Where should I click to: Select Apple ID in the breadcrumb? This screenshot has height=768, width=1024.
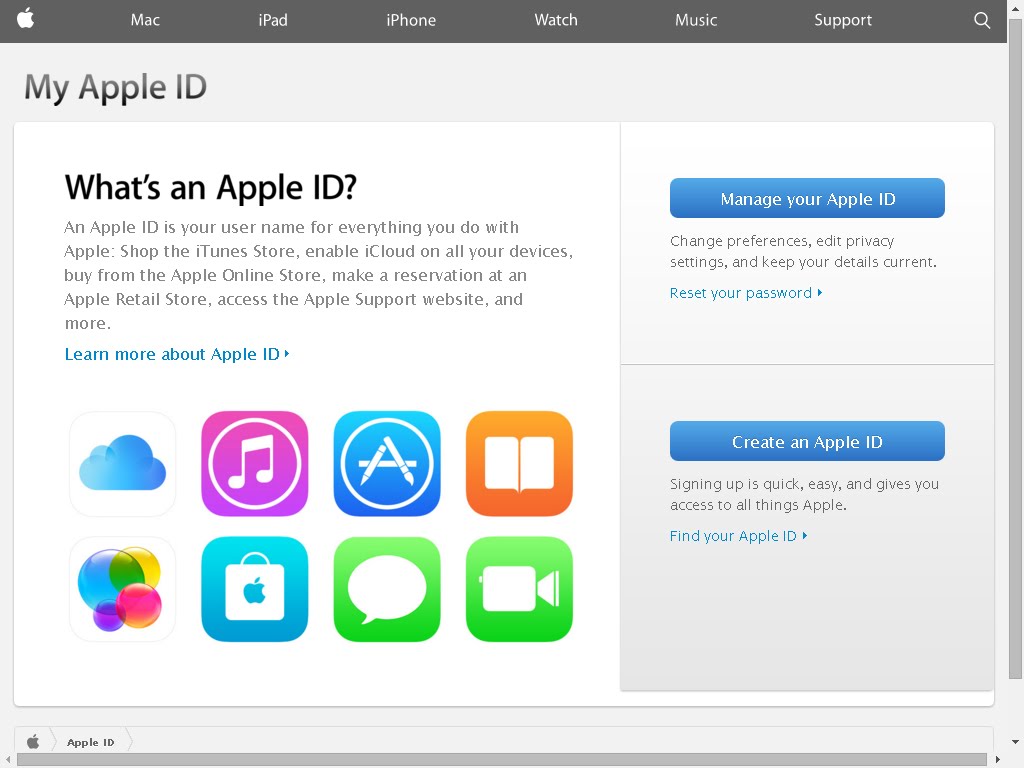click(91, 742)
